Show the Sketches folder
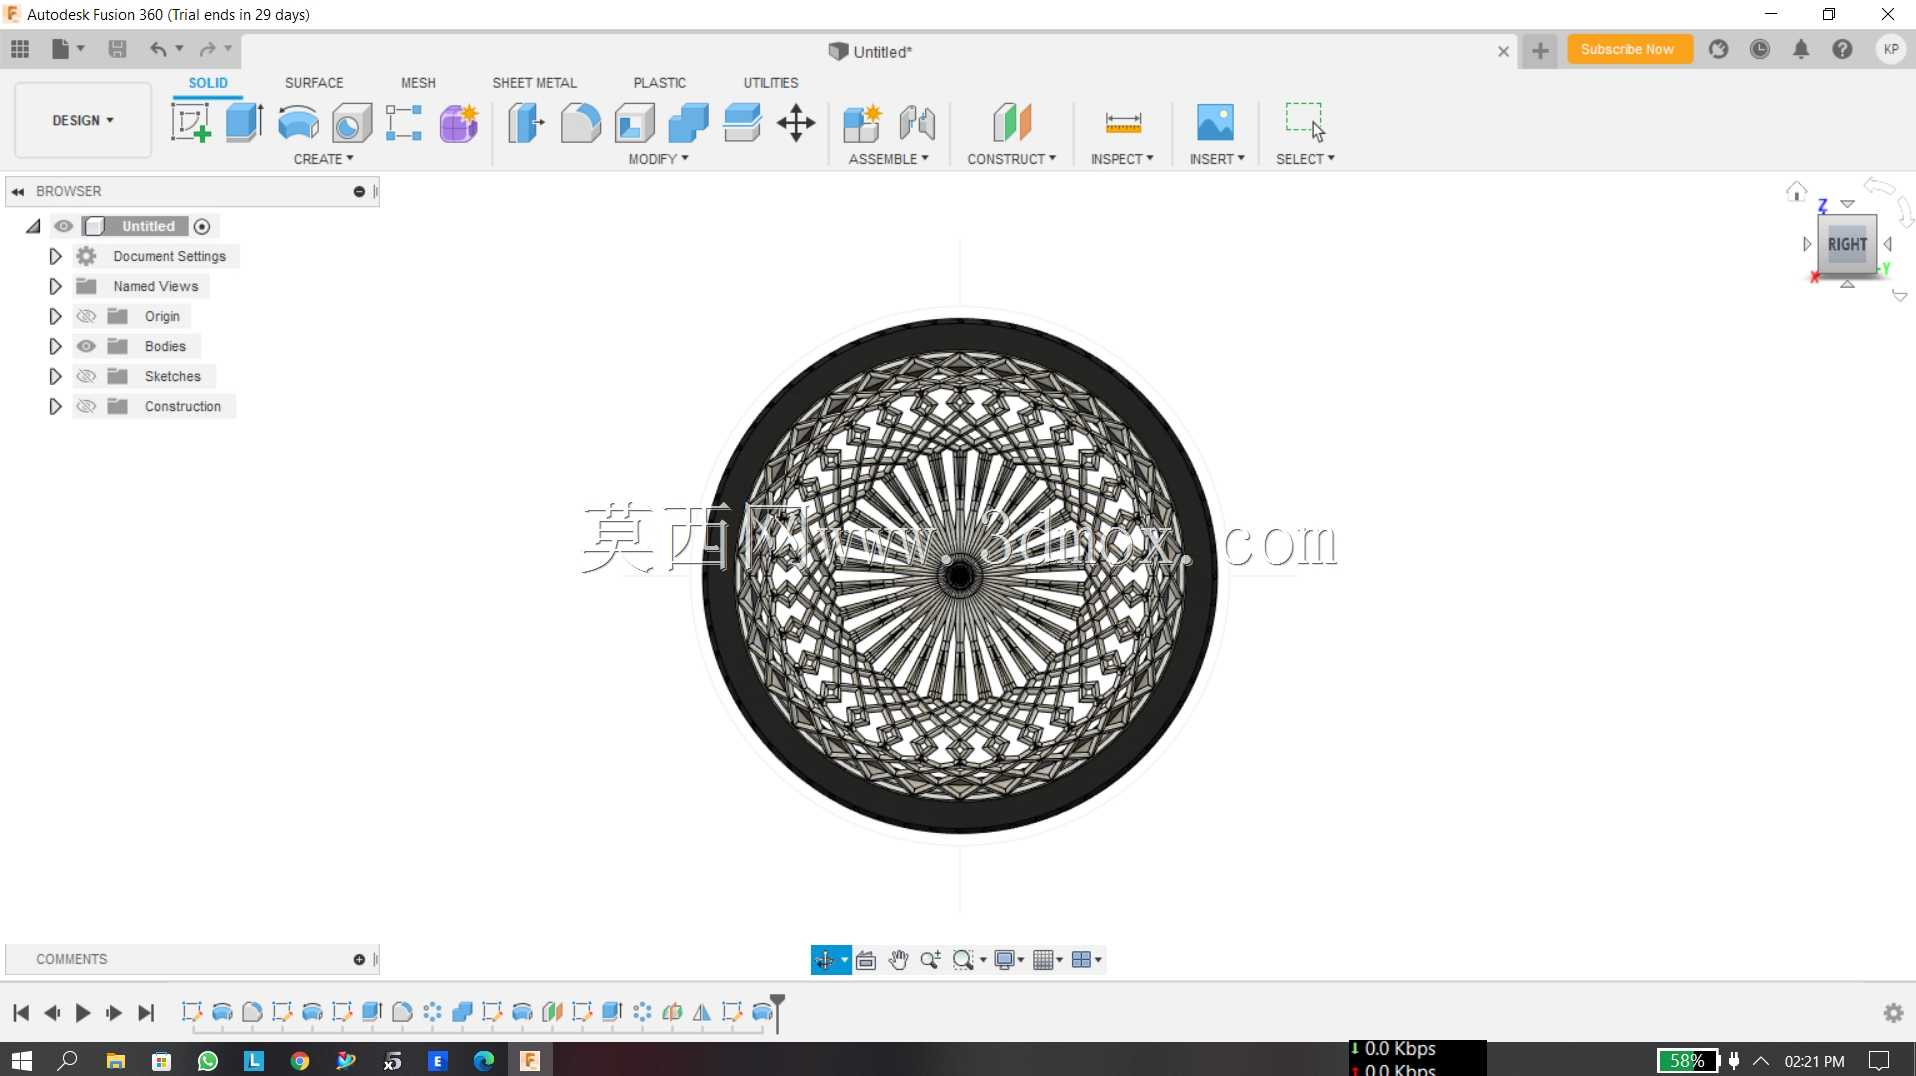1916x1076 pixels. click(86, 376)
